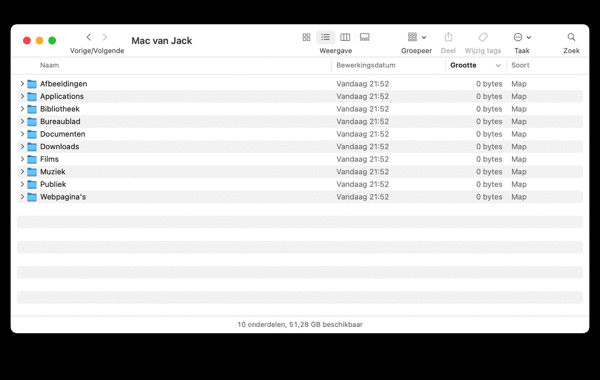Sort by the Grootte column header
Viewport: 600px width, 380px height.
click(463, 65)
